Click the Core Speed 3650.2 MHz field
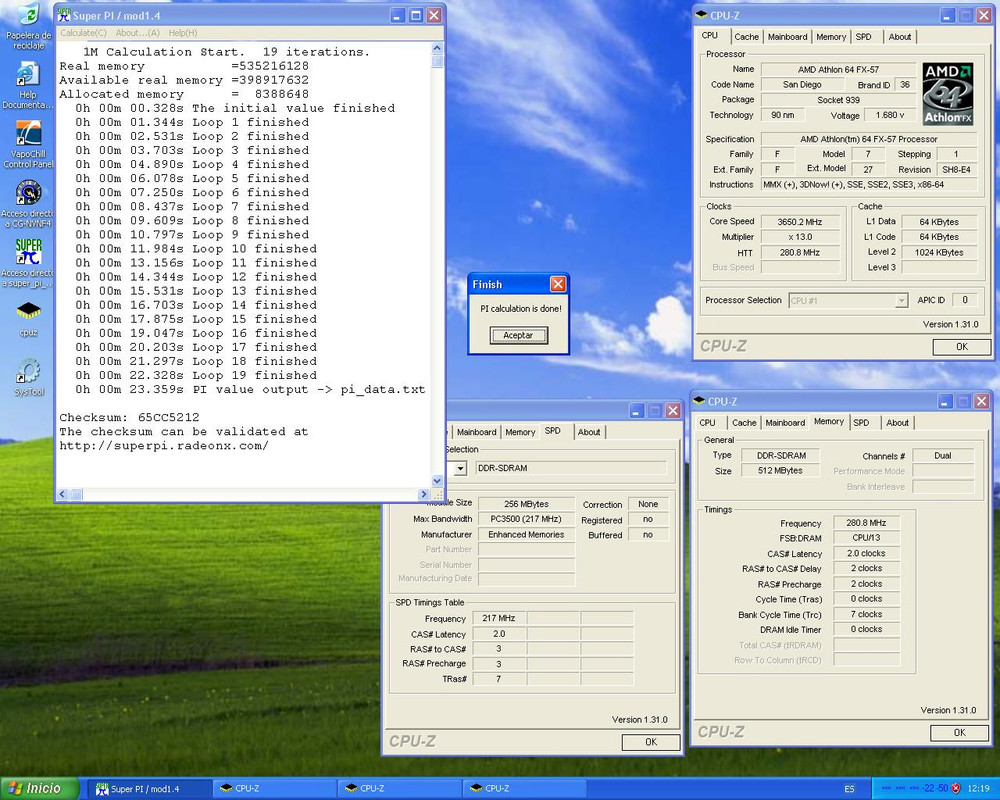 [x=800, y=222]
